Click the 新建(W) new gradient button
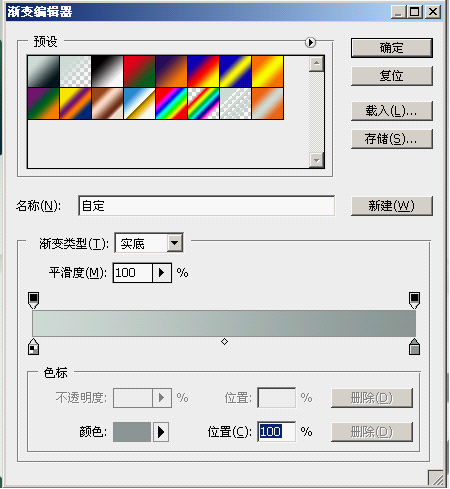The height and width of the screenshot is (489, 450). point(392,206)
